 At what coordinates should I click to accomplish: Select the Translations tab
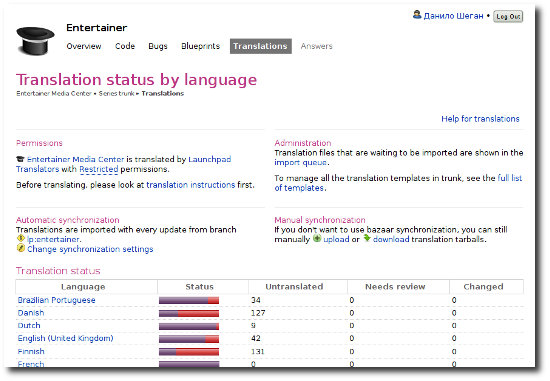(x=261, y=46)
